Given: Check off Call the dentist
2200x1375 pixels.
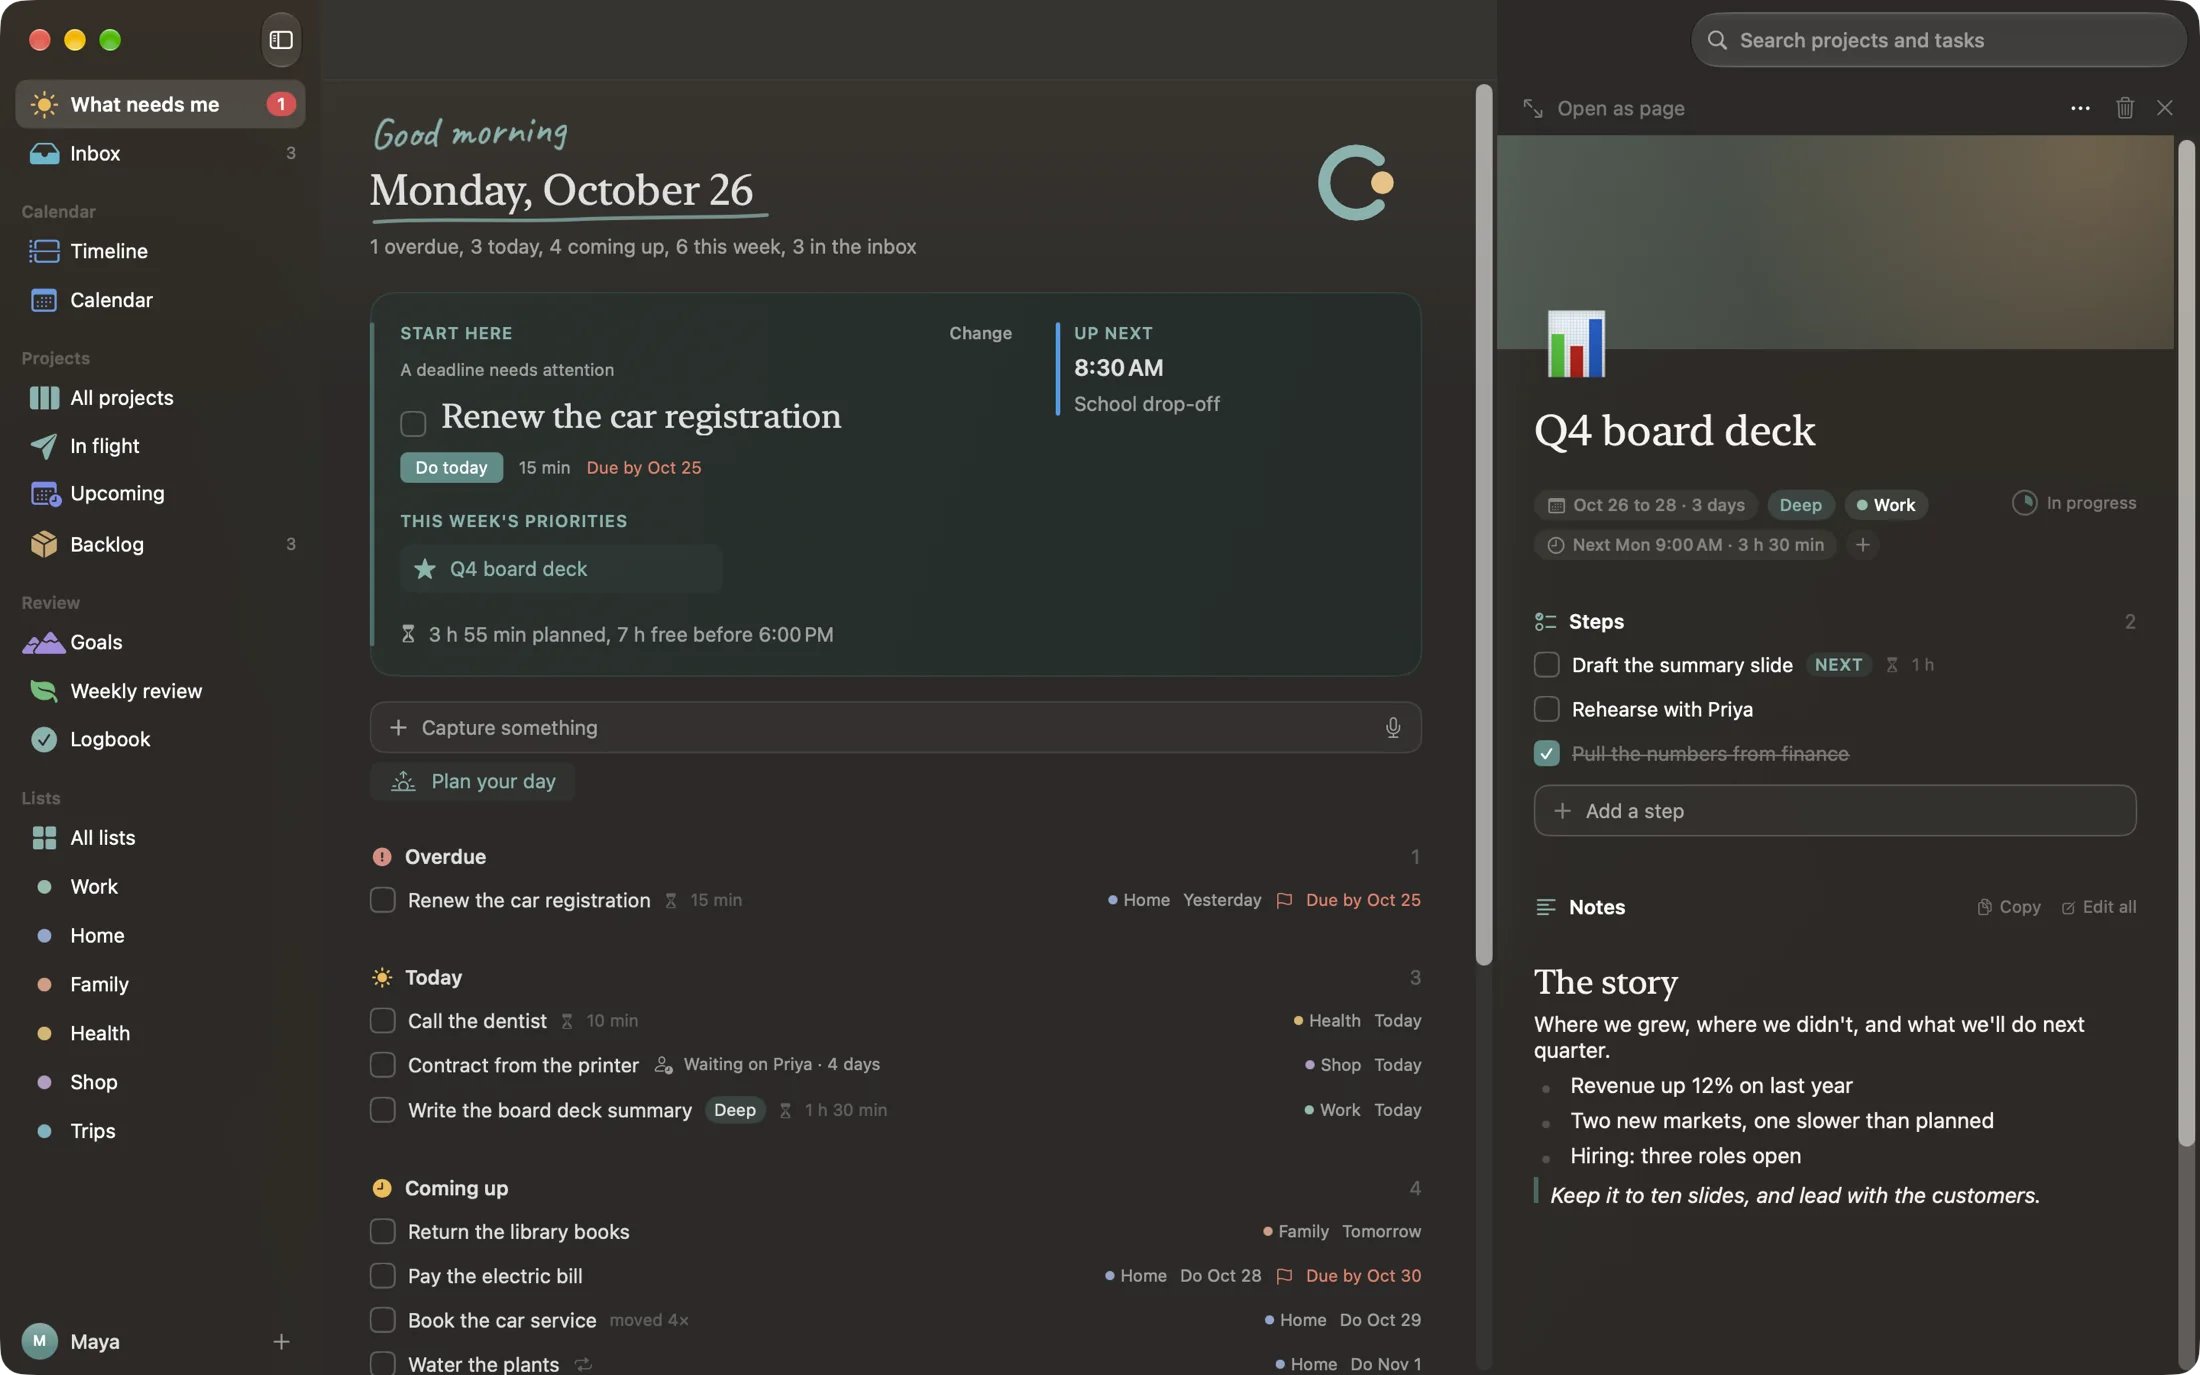Looking at the screenshot, I should [382, 1021].
